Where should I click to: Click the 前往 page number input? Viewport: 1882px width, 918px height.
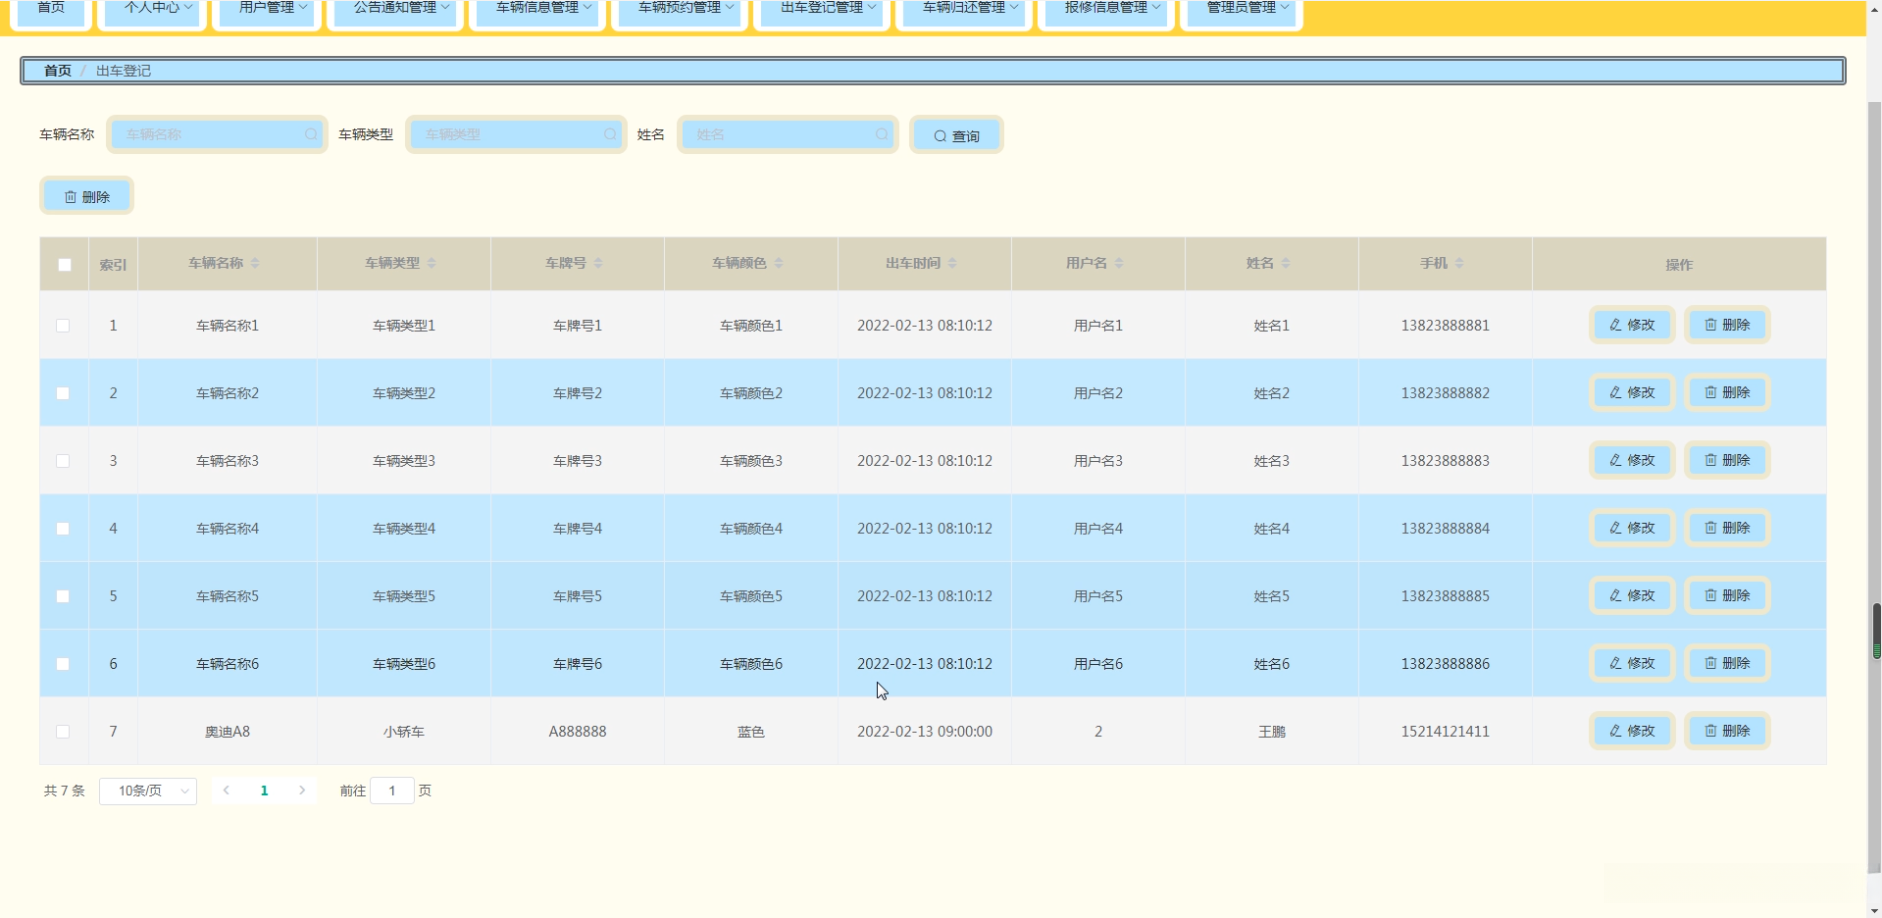click(x=392, y=791)
